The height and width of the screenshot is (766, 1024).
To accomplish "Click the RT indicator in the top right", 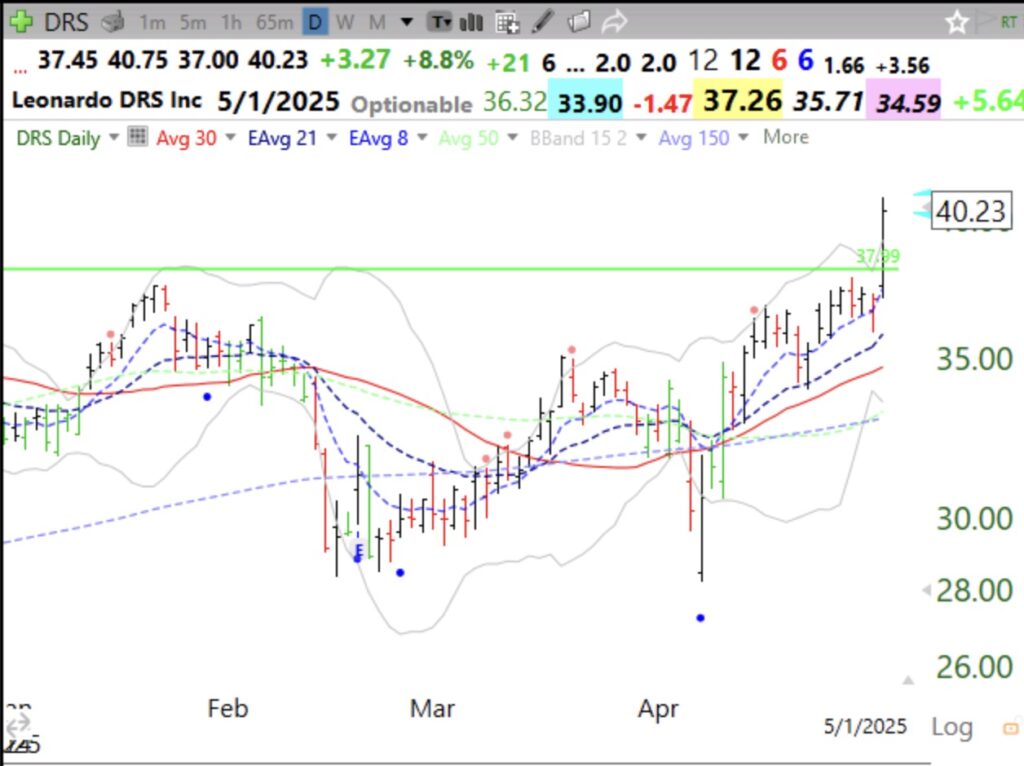I will coord(1012,20).
